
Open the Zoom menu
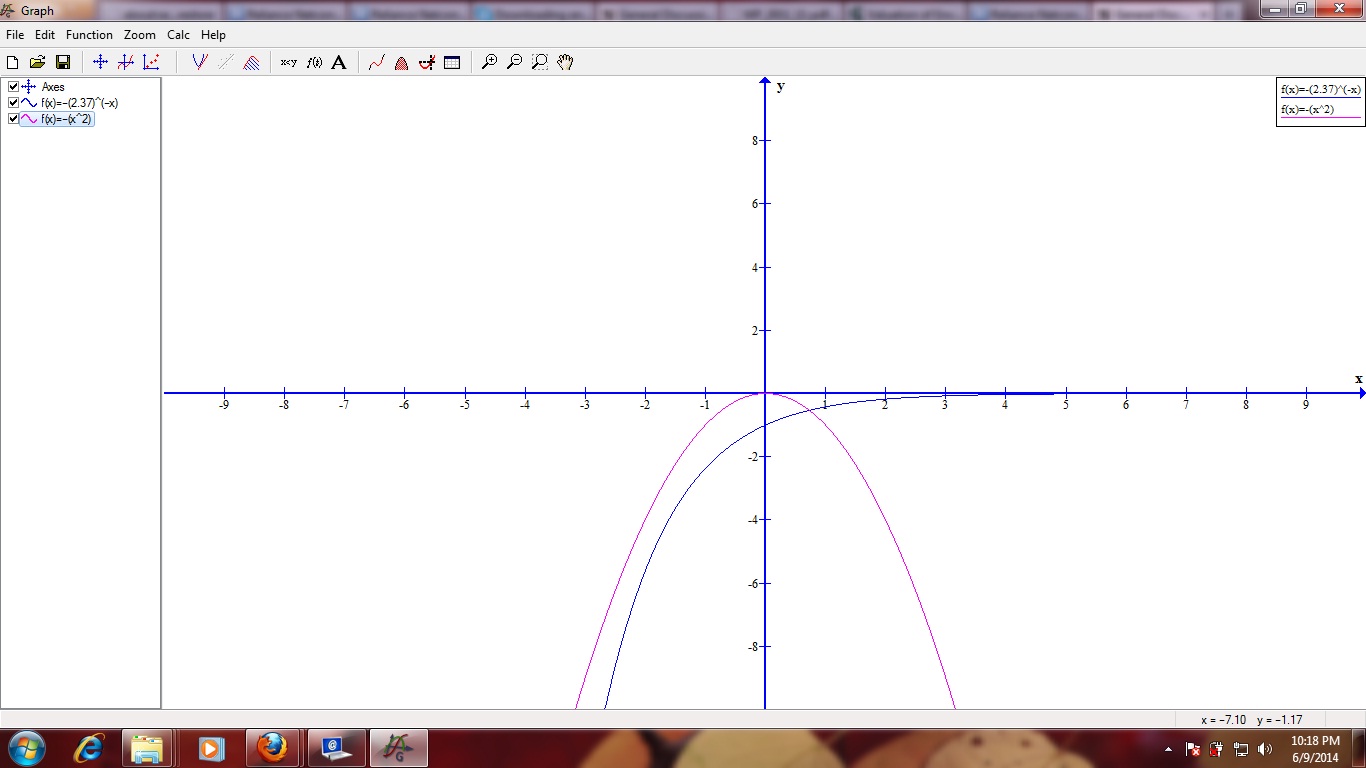pyautogui.click(x=139, y=35)
